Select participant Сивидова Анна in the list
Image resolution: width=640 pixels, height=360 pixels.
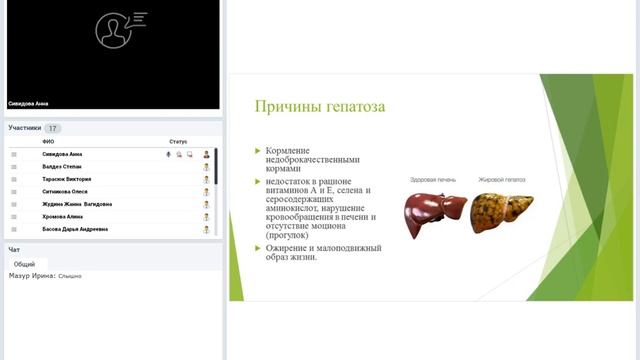click(x=62, y=154)
